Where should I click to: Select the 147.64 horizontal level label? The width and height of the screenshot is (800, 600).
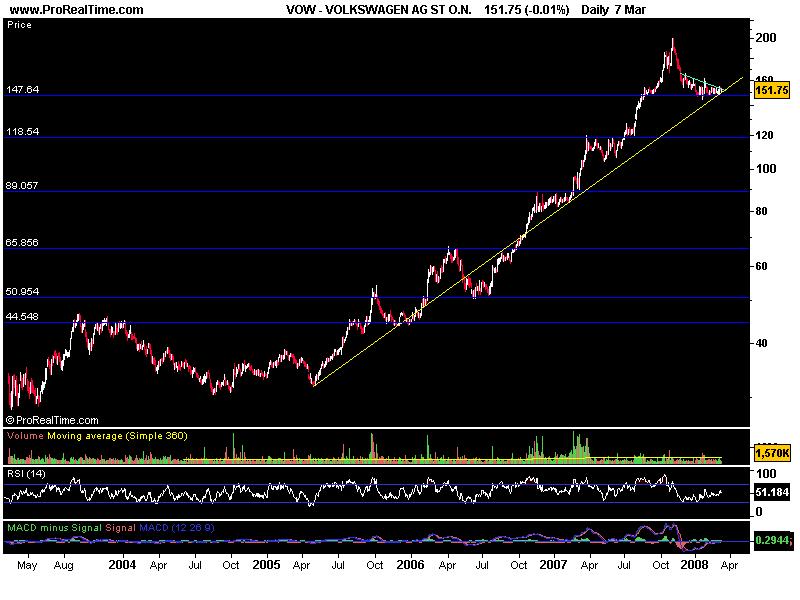point(22,89)
